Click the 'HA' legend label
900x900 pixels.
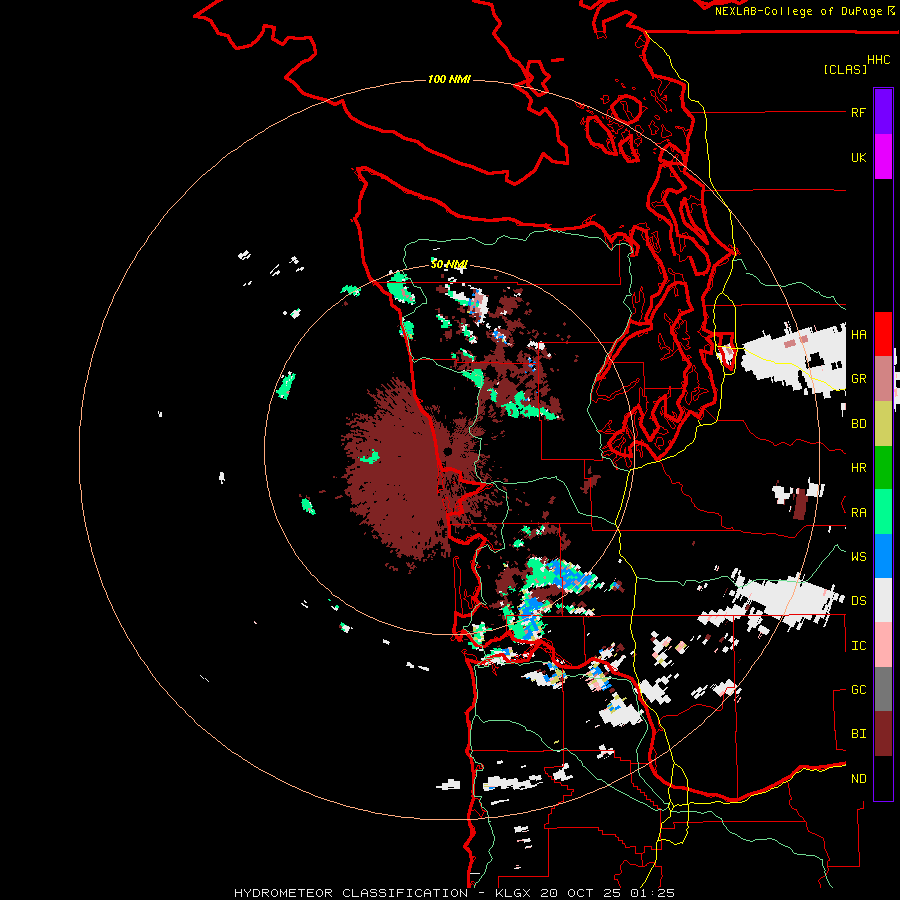(858, 335)
